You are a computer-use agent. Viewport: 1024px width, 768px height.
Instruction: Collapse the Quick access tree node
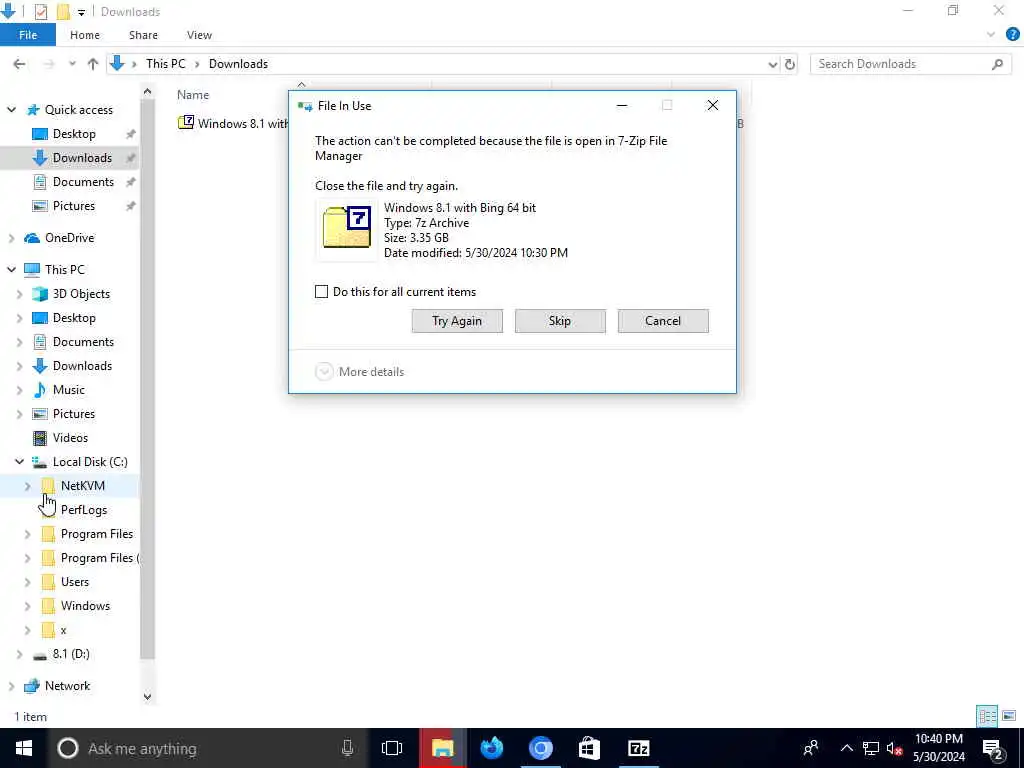[11, 110]
